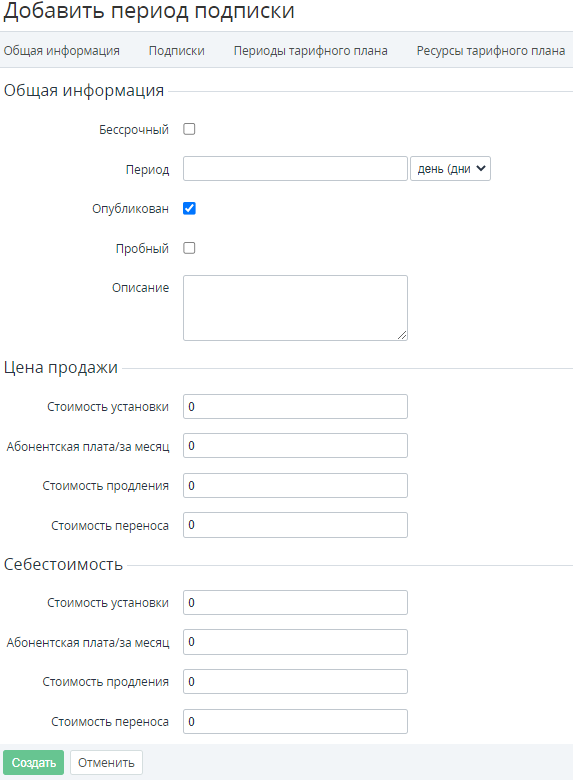Focus Стоимость переноса field under Цена продажи
Image resolution: width=573 pixels, height=782 pixels.
(x=295, y=525)
